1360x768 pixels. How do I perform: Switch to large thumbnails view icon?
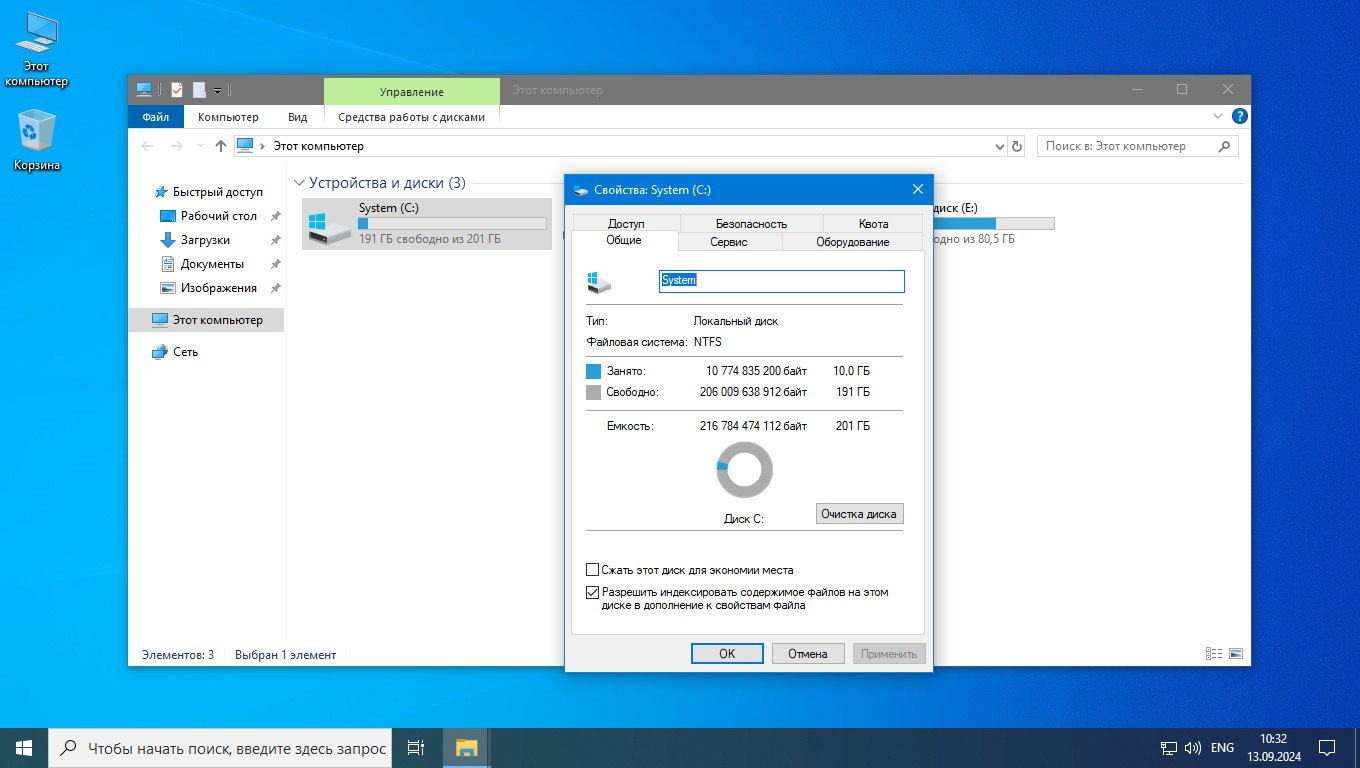coord(1236,654)
